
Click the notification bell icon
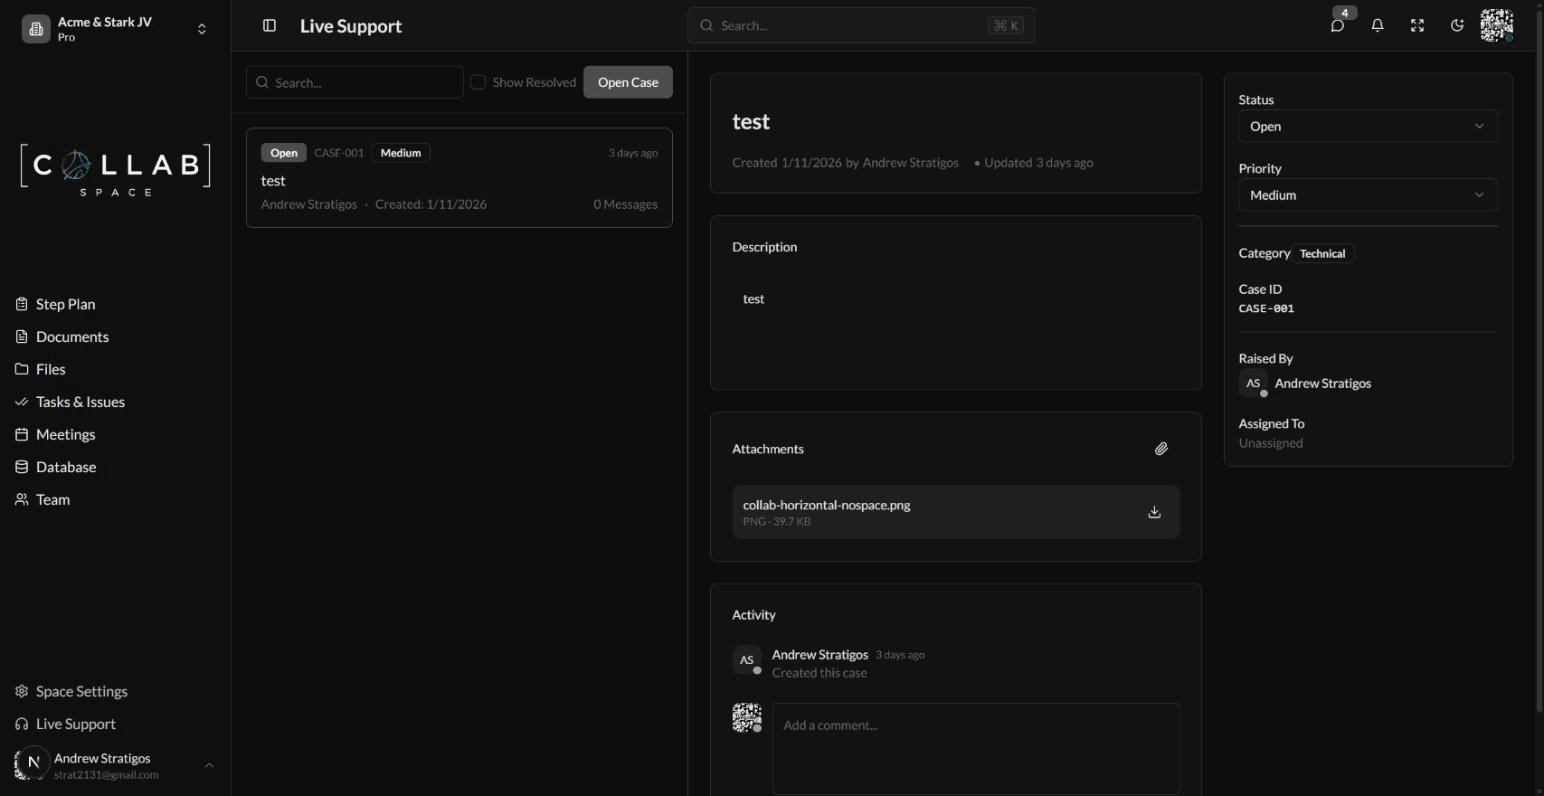(x=1377, y=25)
